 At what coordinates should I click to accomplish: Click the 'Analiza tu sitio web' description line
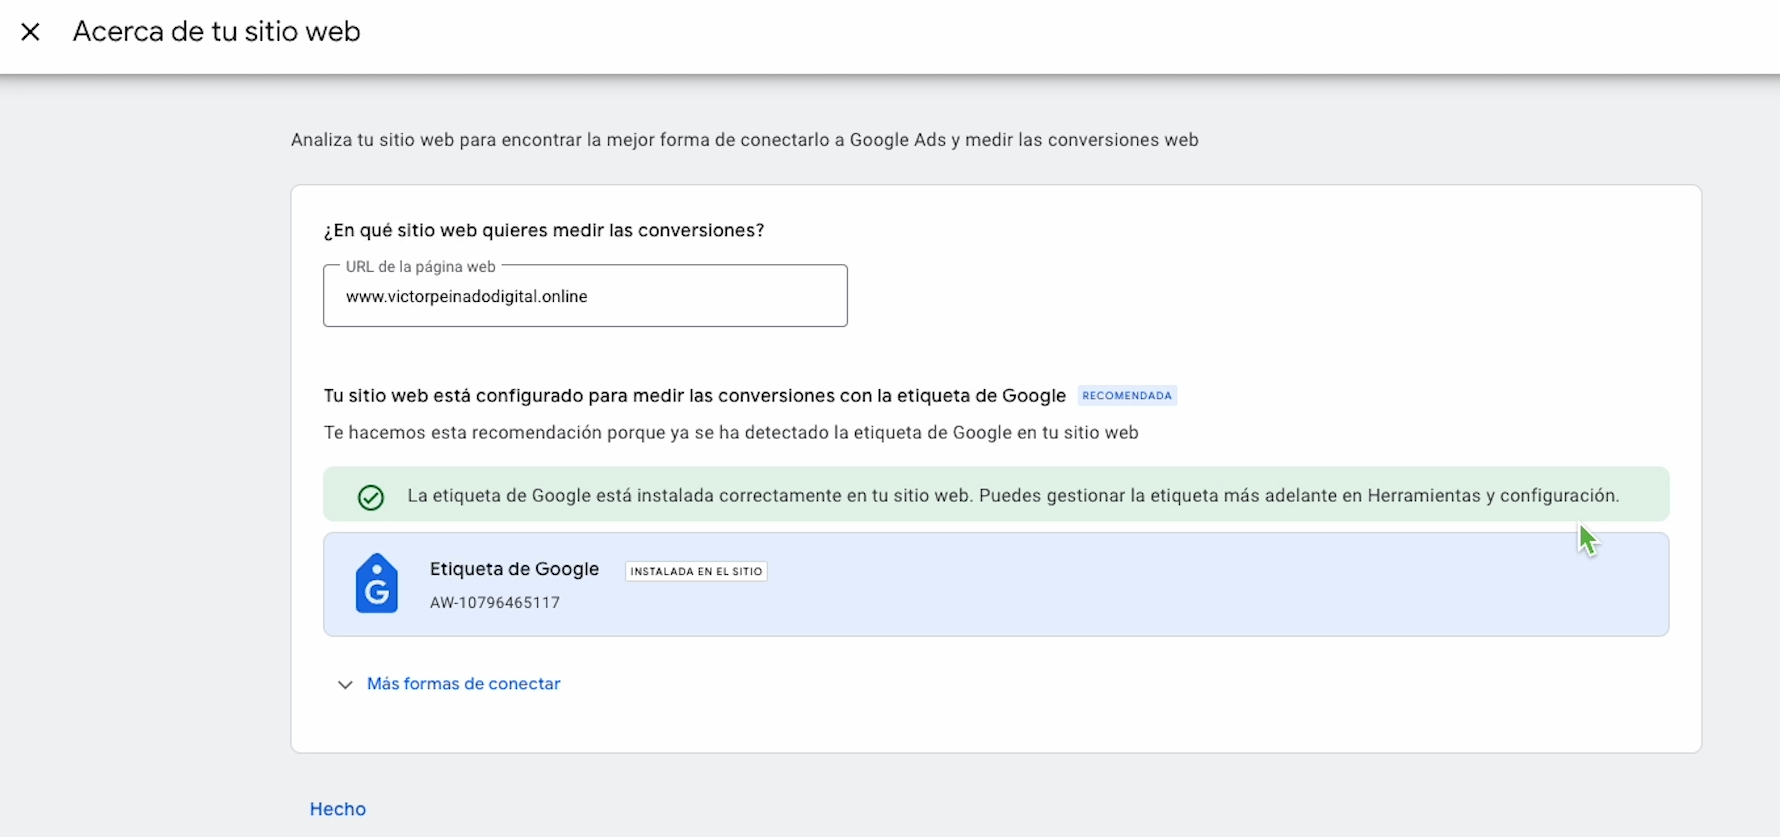pyautogui.click(x=744, y=140)
